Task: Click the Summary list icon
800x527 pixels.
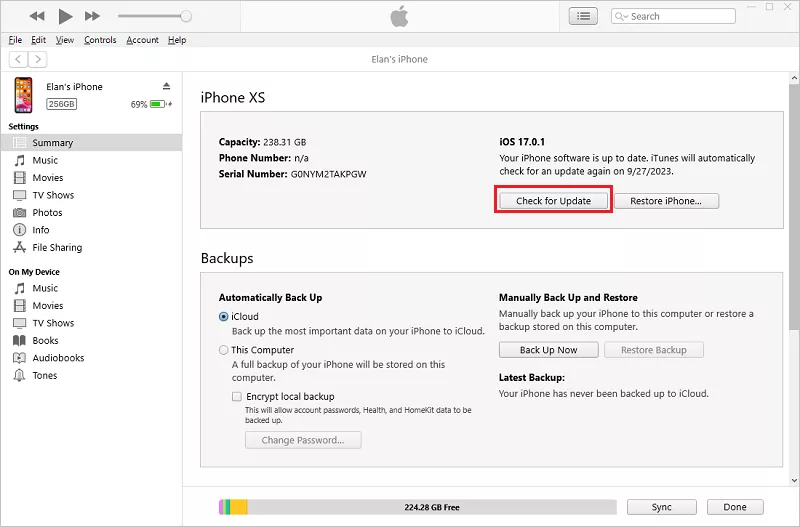Action: [x=19, y=142]
